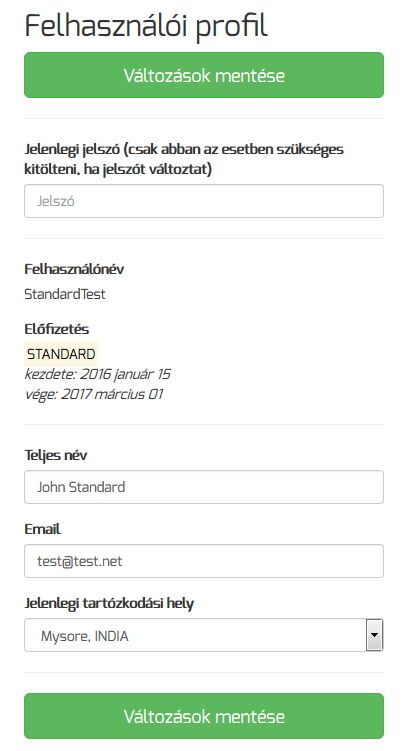The height and width of the screenshot is (751, 410).
Task: Click the Előfizetés label
Action: [x=57, y=329]
